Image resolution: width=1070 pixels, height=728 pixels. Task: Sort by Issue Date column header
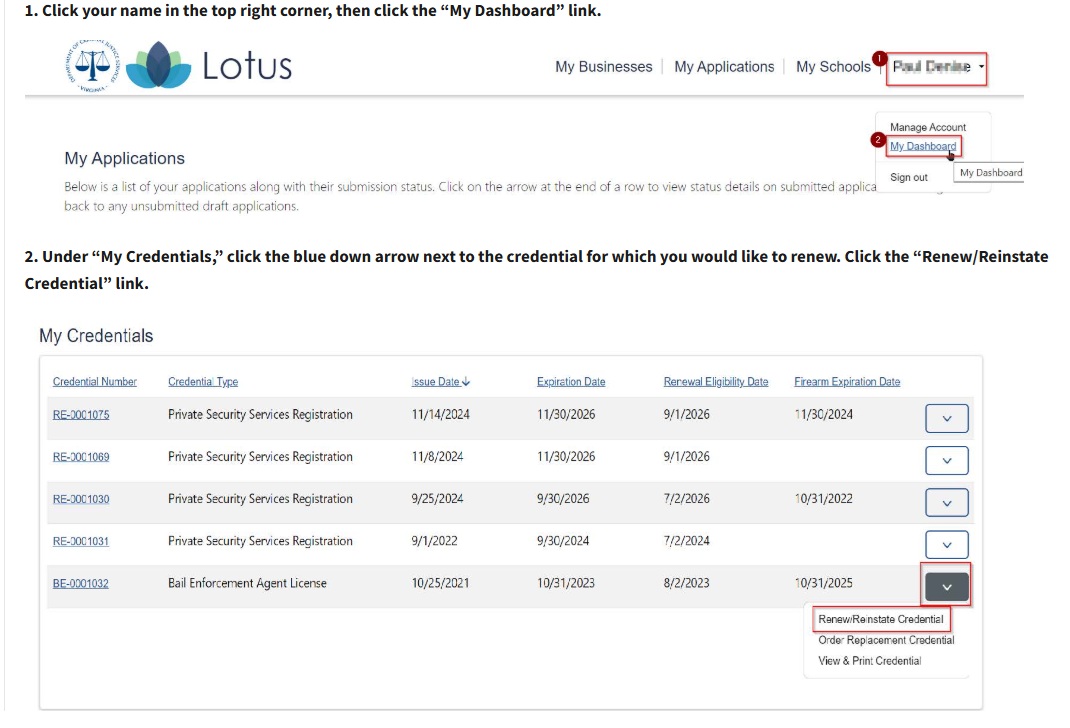pos(440,382)
